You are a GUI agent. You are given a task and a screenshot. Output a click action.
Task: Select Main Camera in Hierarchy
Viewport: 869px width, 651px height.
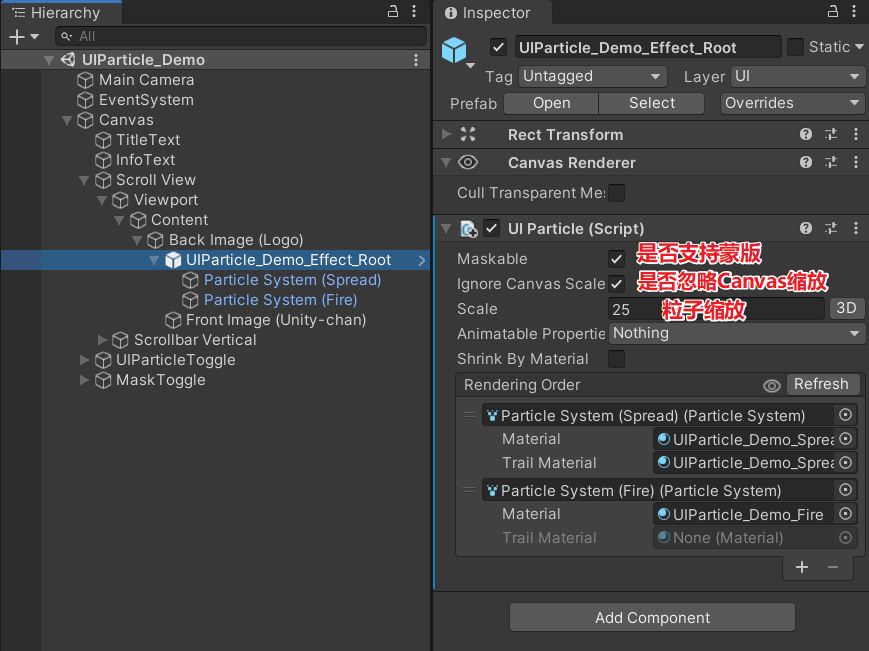coord(146,80)
